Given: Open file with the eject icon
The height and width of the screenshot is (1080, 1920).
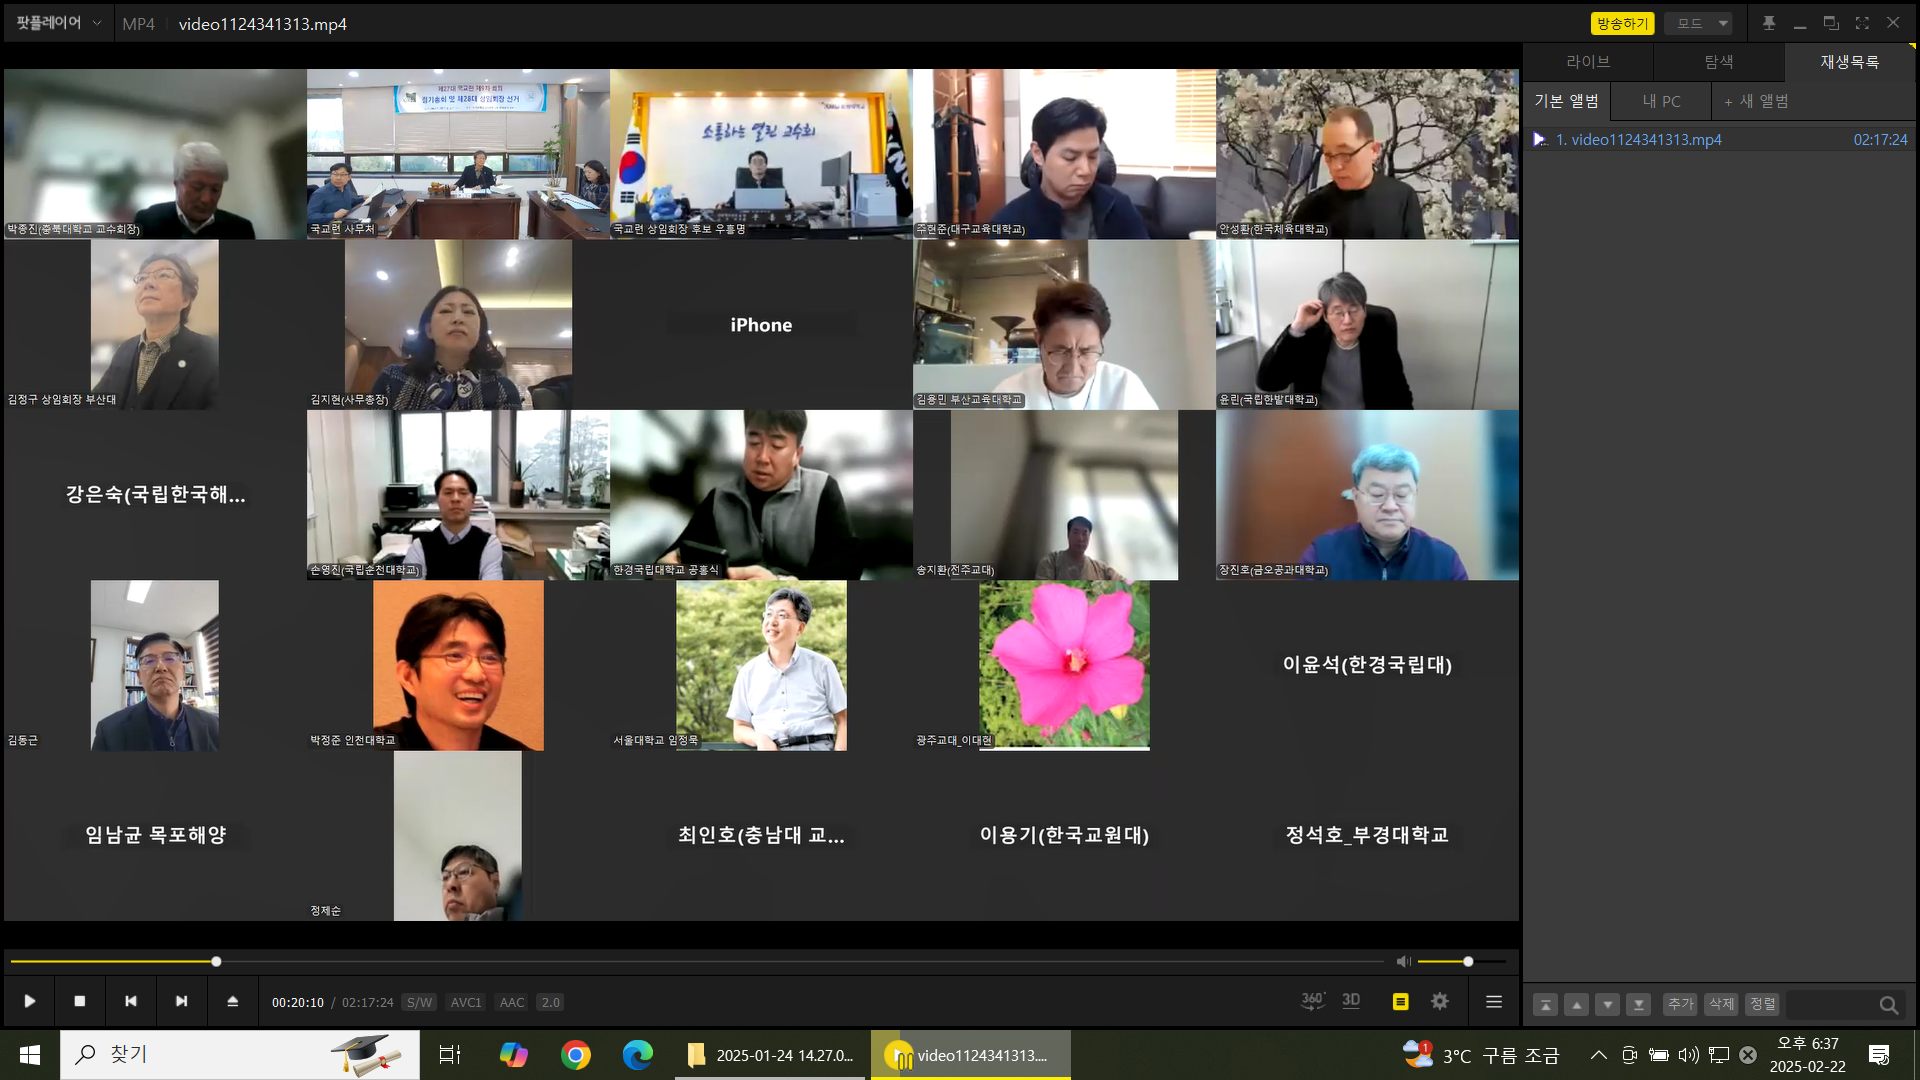Looking at the screenshot, I should click(x=232, y=1001).
